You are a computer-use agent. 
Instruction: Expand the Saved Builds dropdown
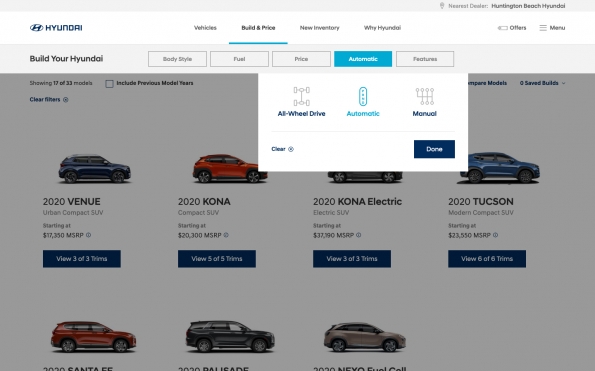click(x=543, y=83)
